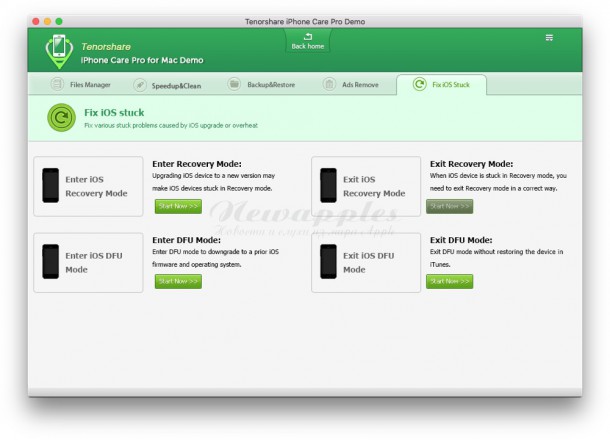Open the Backup&Restore tab
The image size is (610, 440).
261,84
